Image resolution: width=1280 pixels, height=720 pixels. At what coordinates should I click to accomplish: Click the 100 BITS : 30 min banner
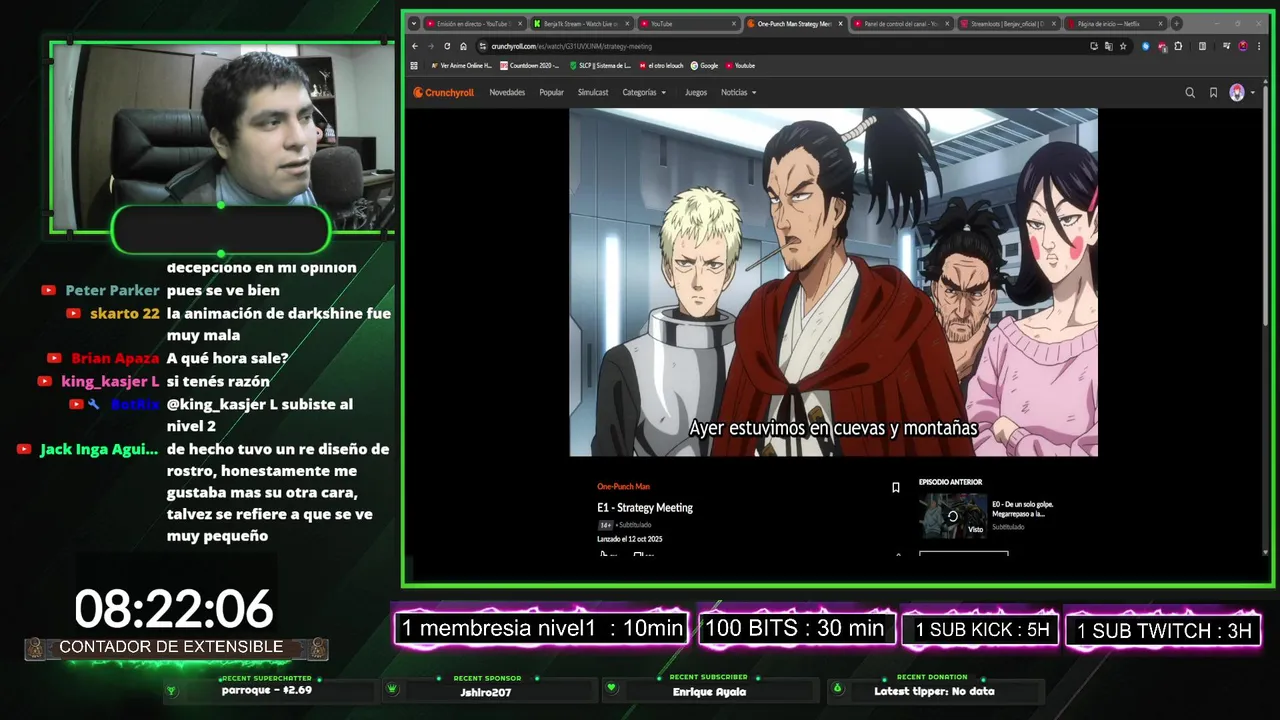click(795, 628)
